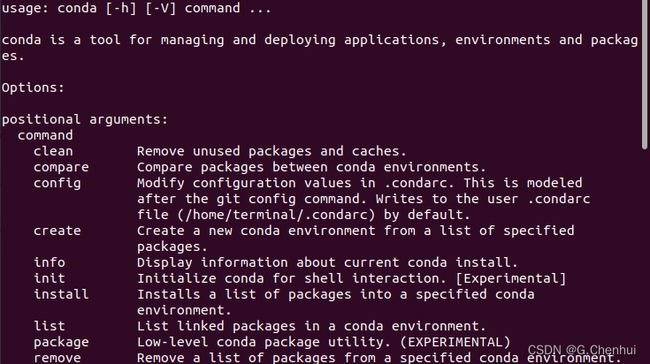The image size is (650, 364).
Task: Click the 'command' subheading under positional arguments
Action: point(45,136)
